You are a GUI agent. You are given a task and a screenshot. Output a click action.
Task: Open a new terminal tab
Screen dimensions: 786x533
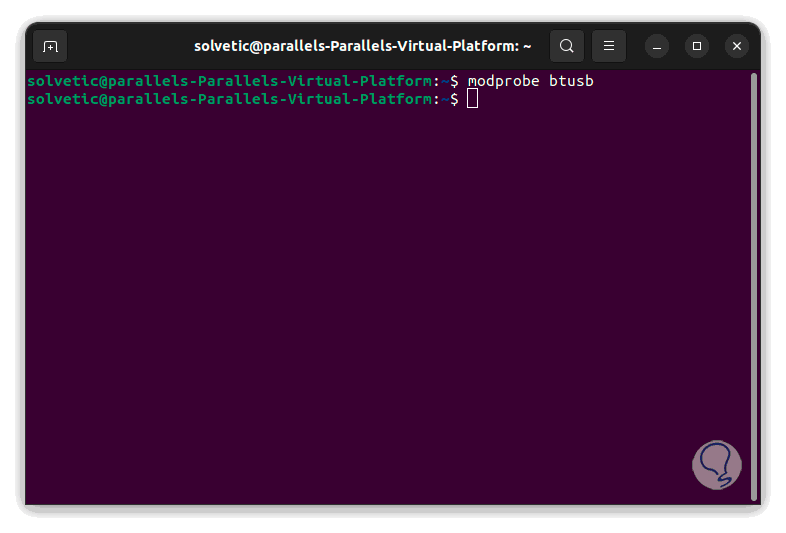click(50, 46)
